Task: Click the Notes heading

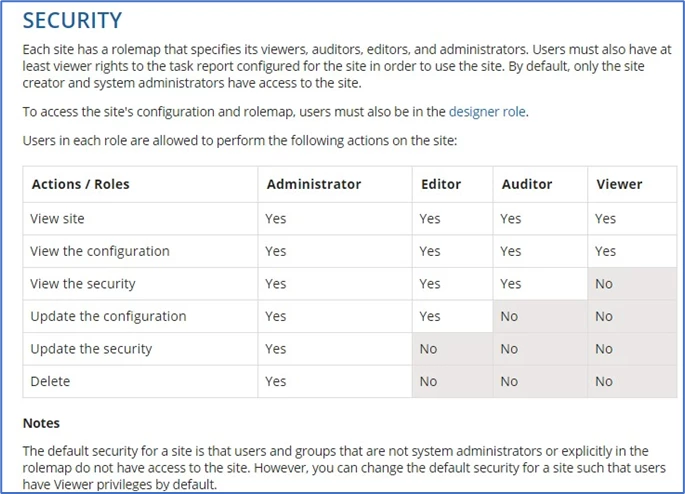Action: coord(41,423)
